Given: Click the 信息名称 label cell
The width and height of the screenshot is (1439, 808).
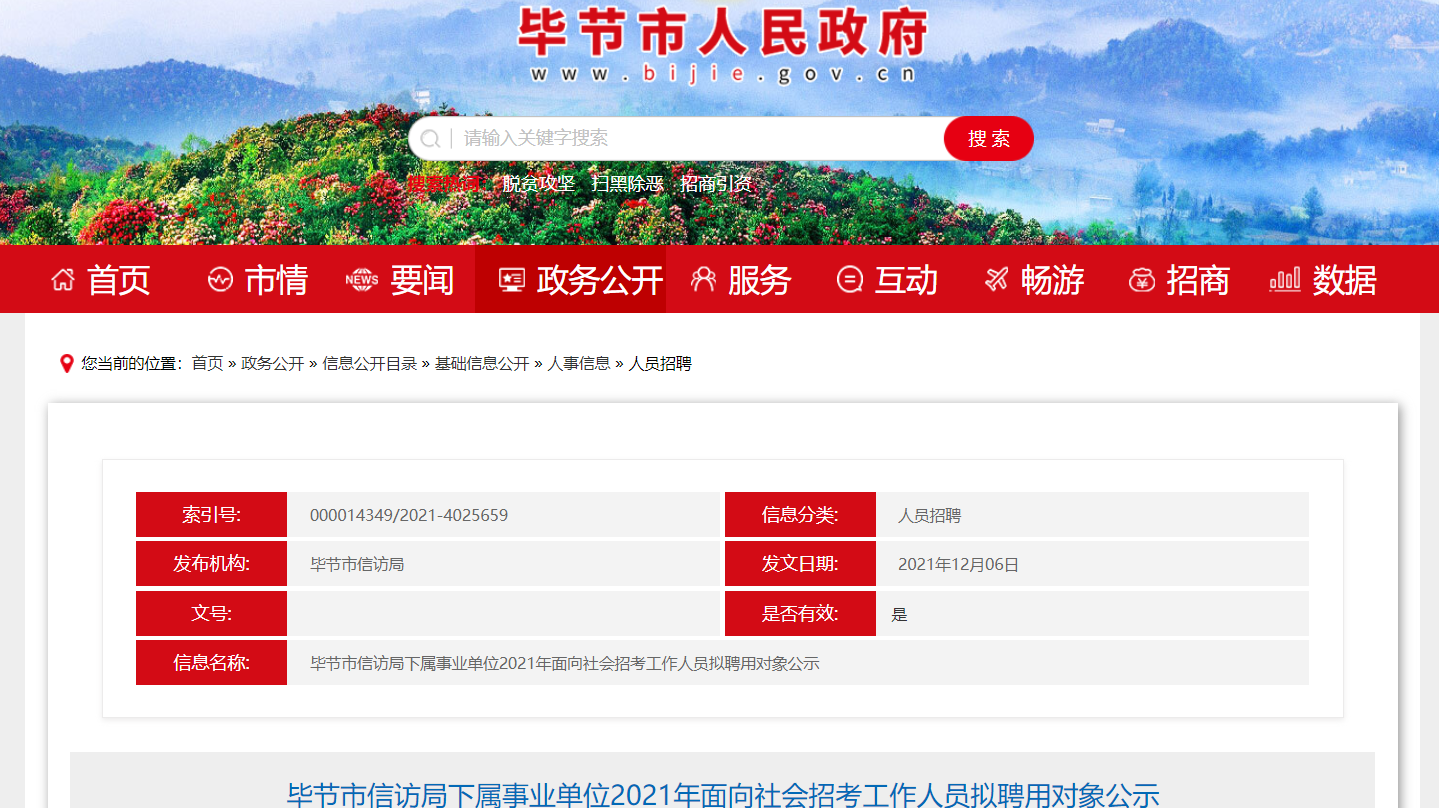Looking at the screenshot, I should pyautogui.click(x=211, y=662).
